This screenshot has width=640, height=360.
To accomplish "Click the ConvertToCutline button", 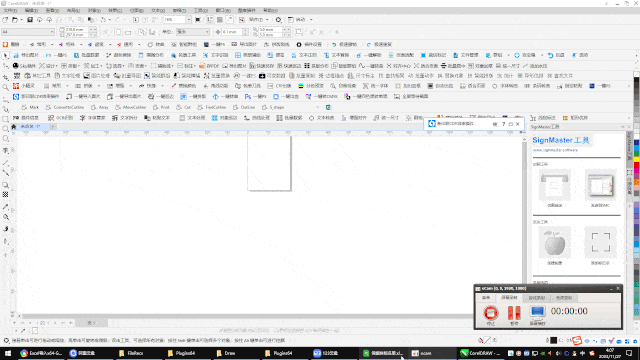I will coord(65,107).
